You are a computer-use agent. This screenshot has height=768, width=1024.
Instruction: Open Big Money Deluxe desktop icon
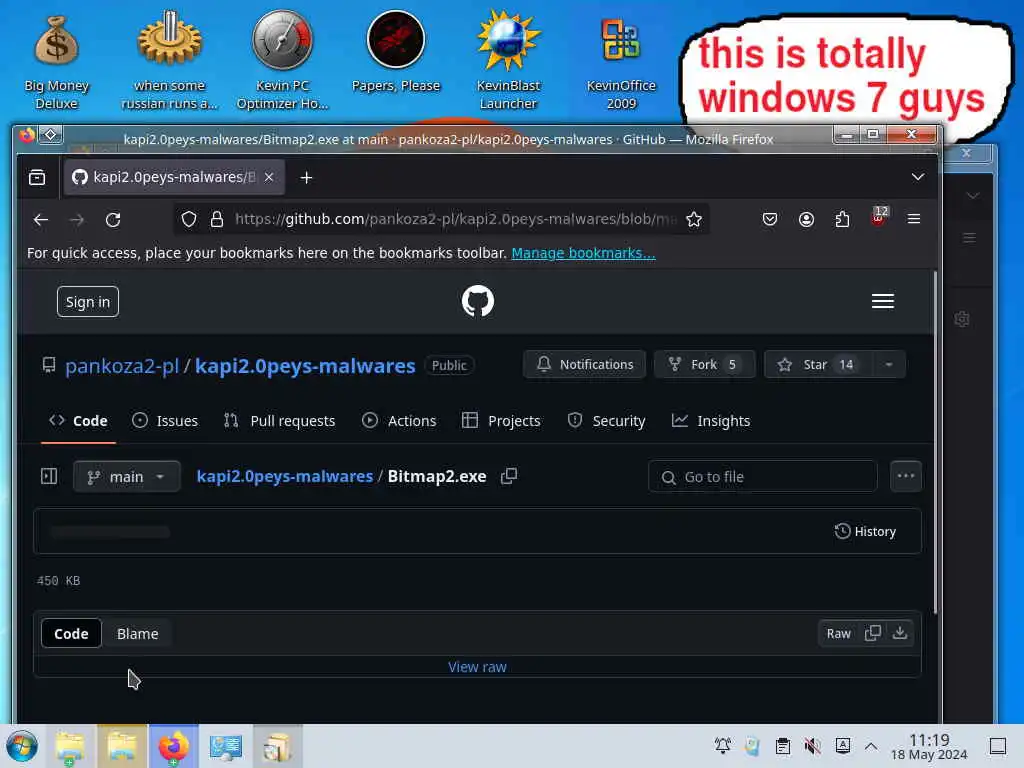pos(56,62)
